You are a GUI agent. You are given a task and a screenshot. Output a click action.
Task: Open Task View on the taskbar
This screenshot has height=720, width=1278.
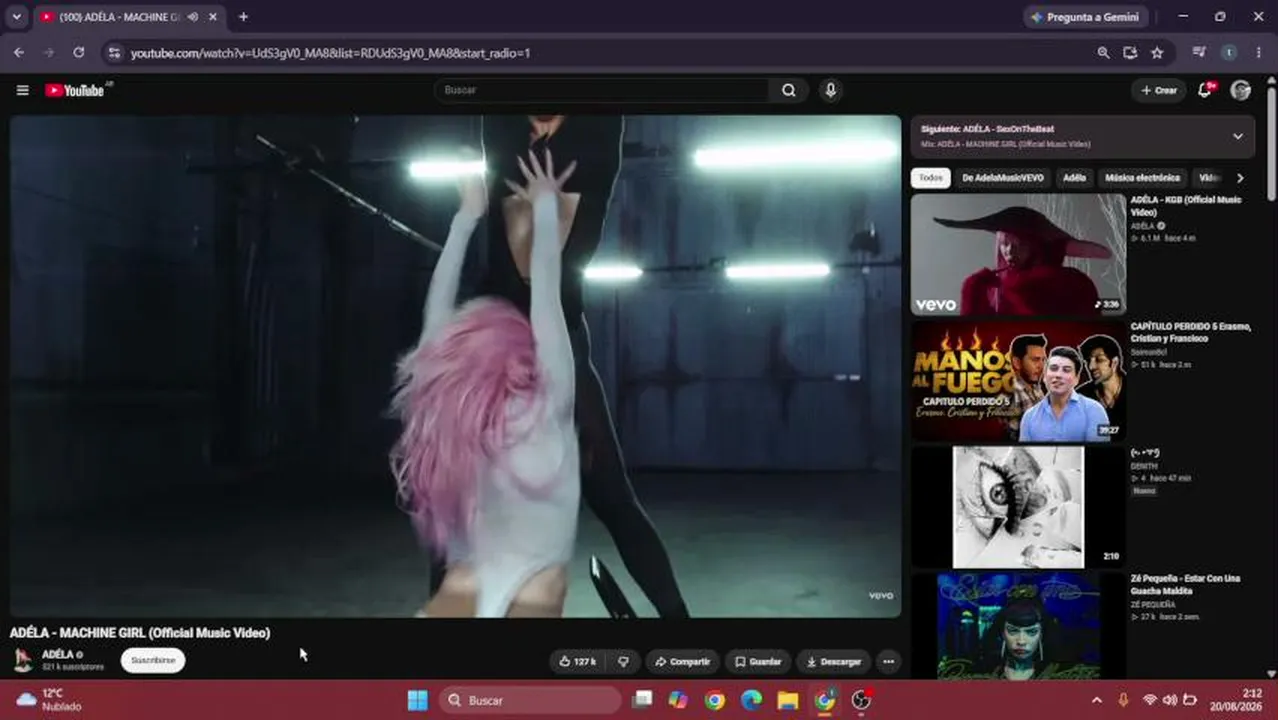(x=642, y=700)
